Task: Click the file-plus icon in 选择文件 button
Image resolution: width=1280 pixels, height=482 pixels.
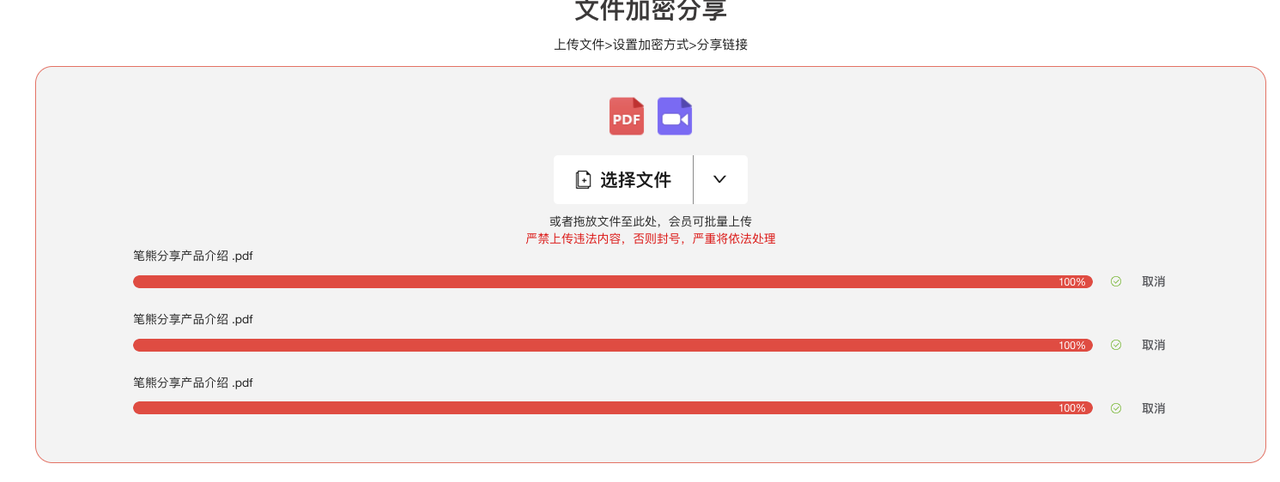Action: tap(583, 180)
